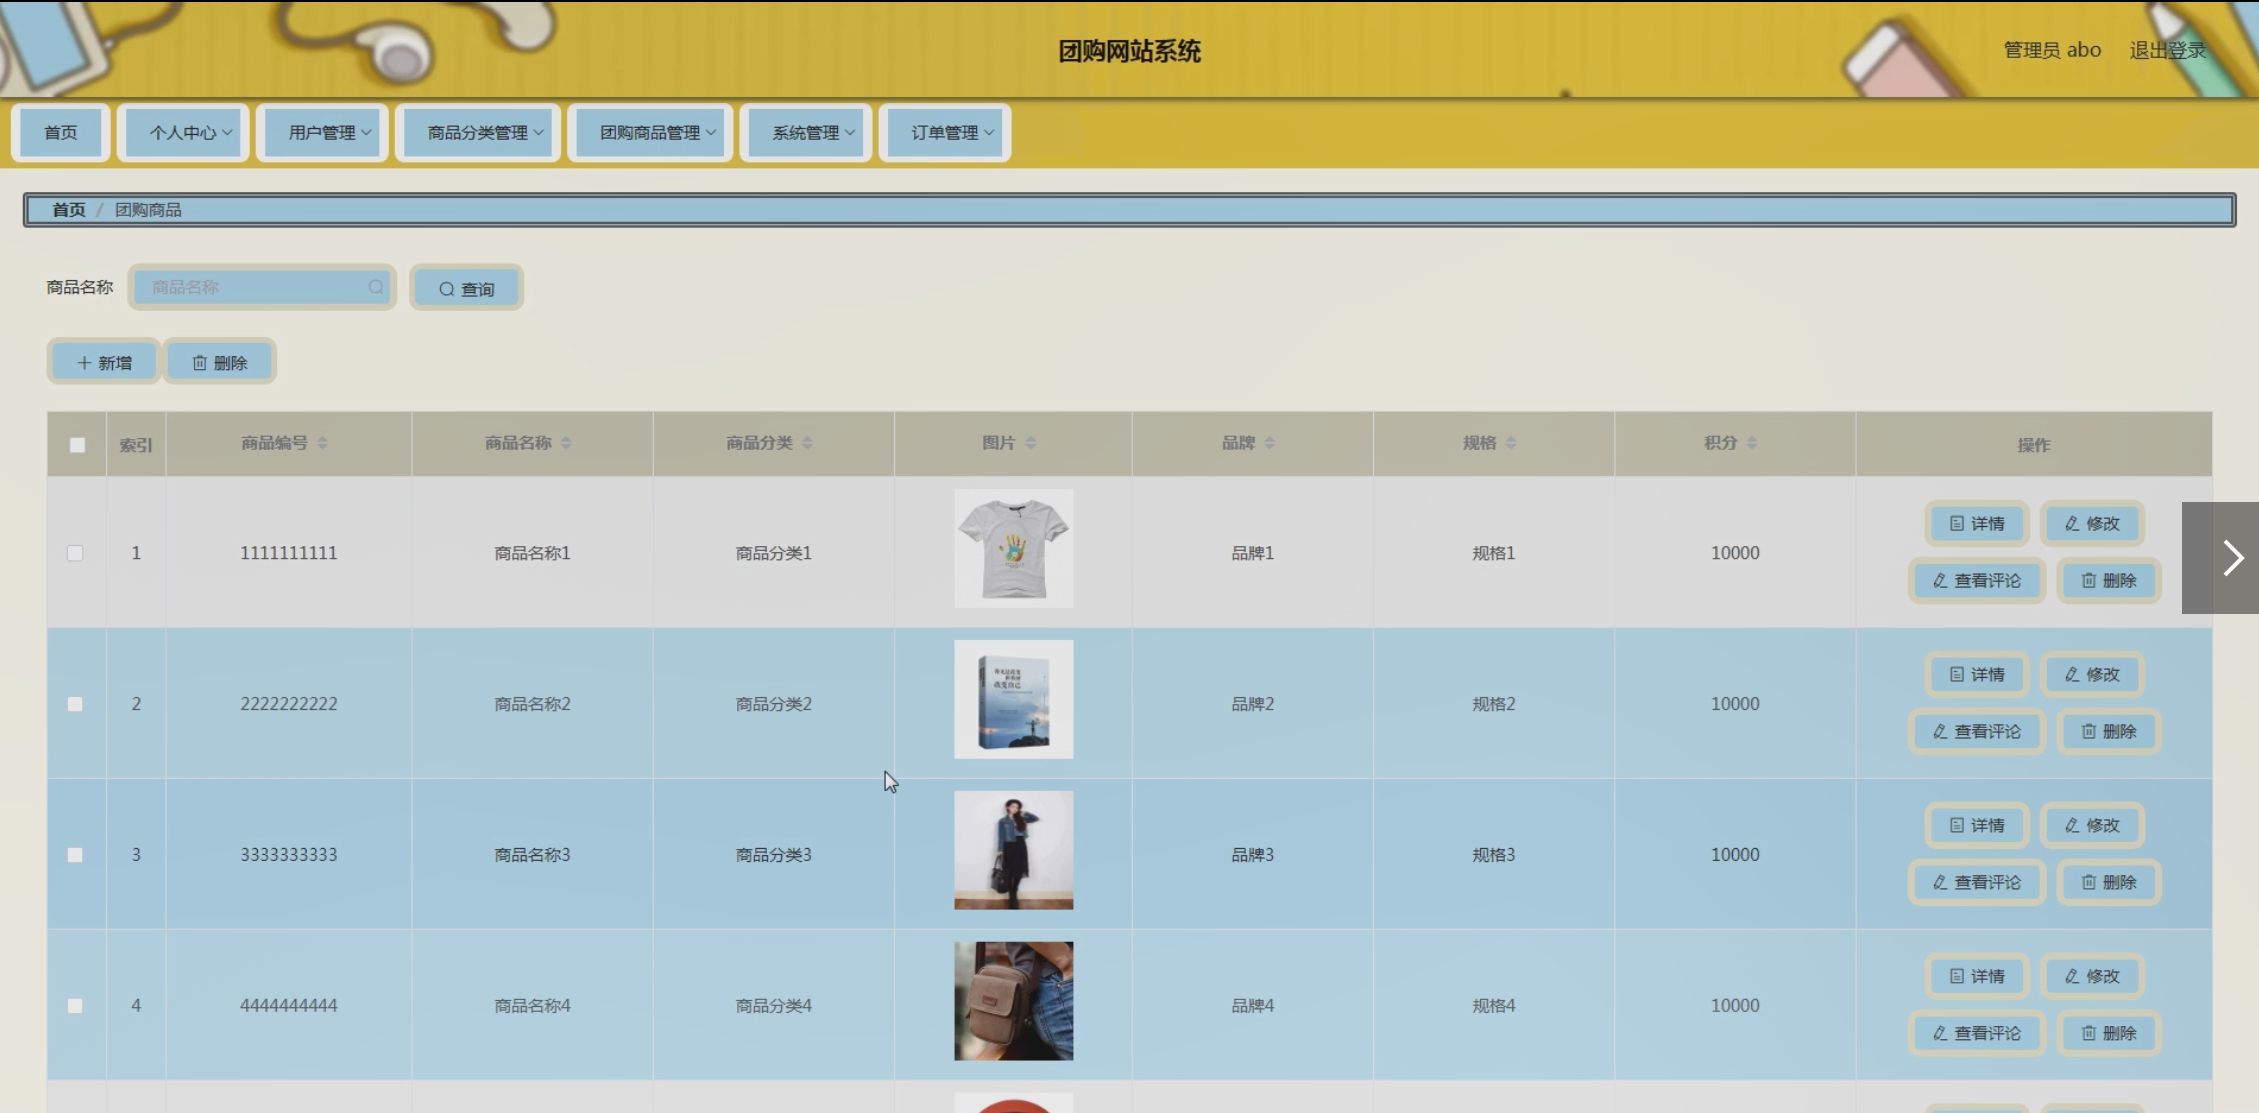This screenshot has height=1113, width=2259.
Task: Click 删除 for 商品名称2 row
Action: pos(2108,731)
